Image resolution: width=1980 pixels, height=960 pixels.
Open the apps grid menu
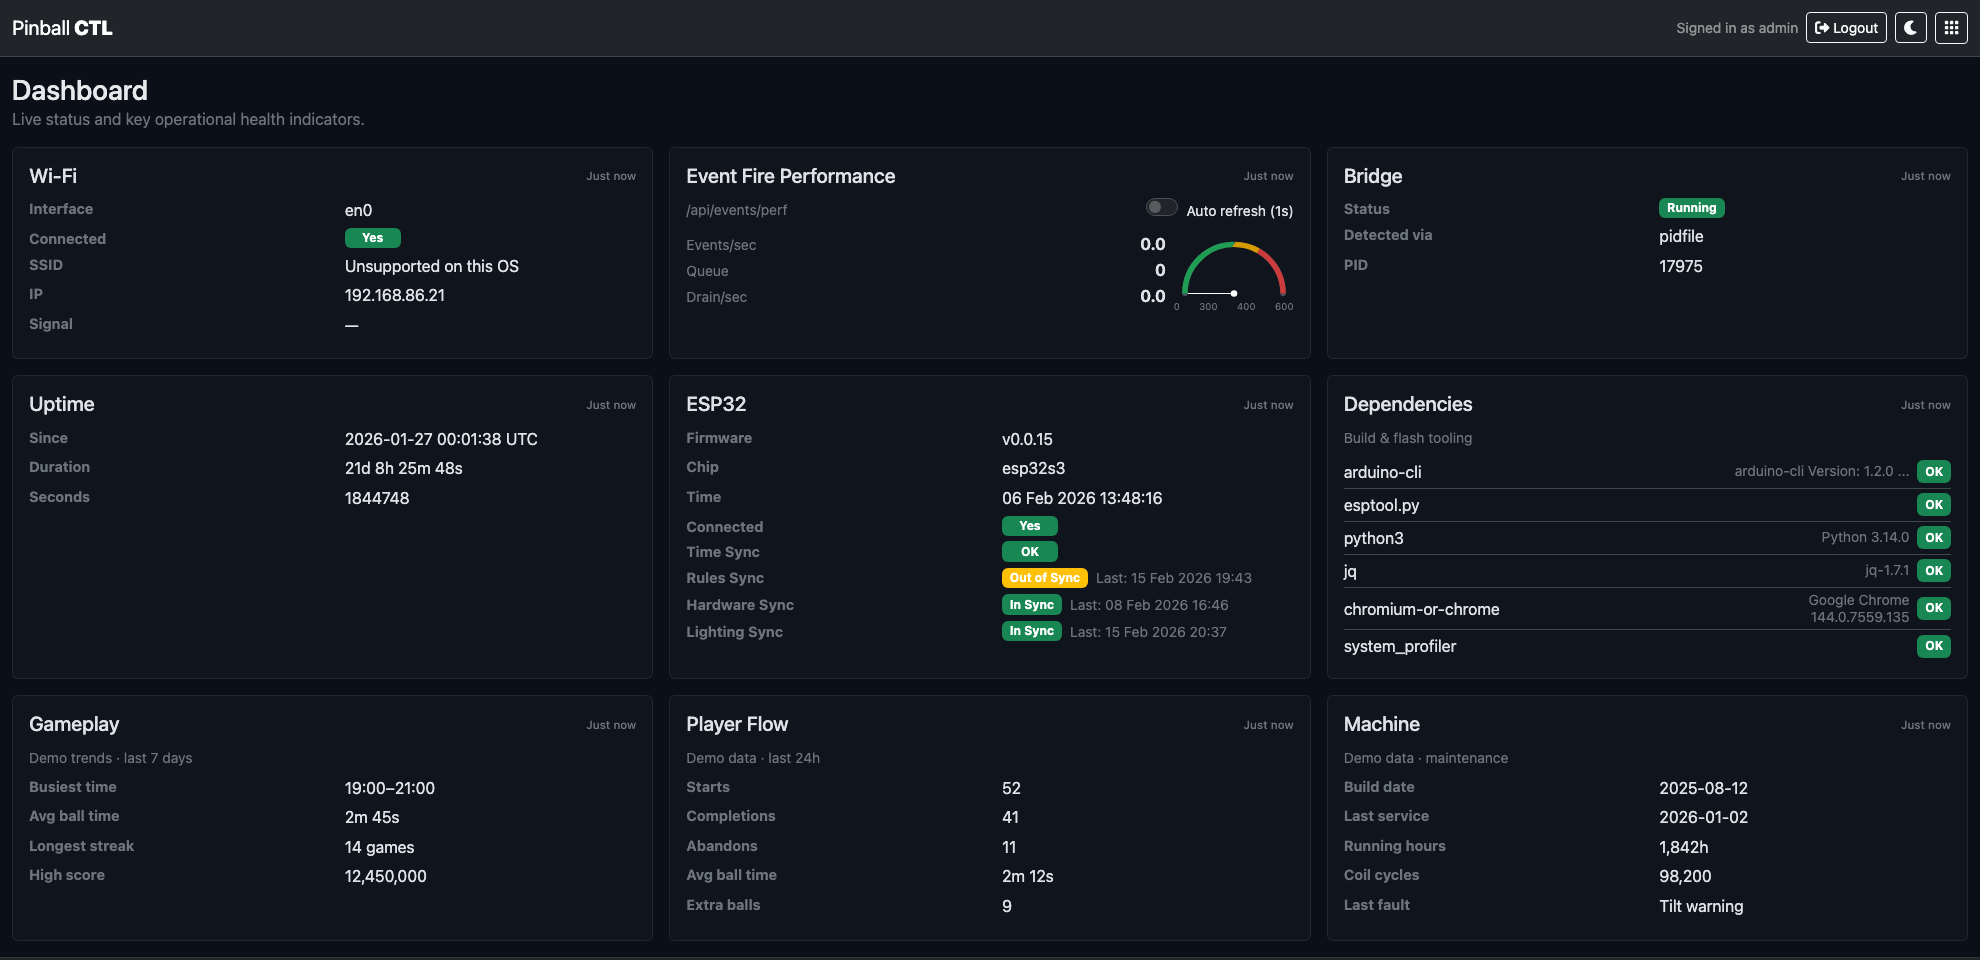(x=1950, y=27)
